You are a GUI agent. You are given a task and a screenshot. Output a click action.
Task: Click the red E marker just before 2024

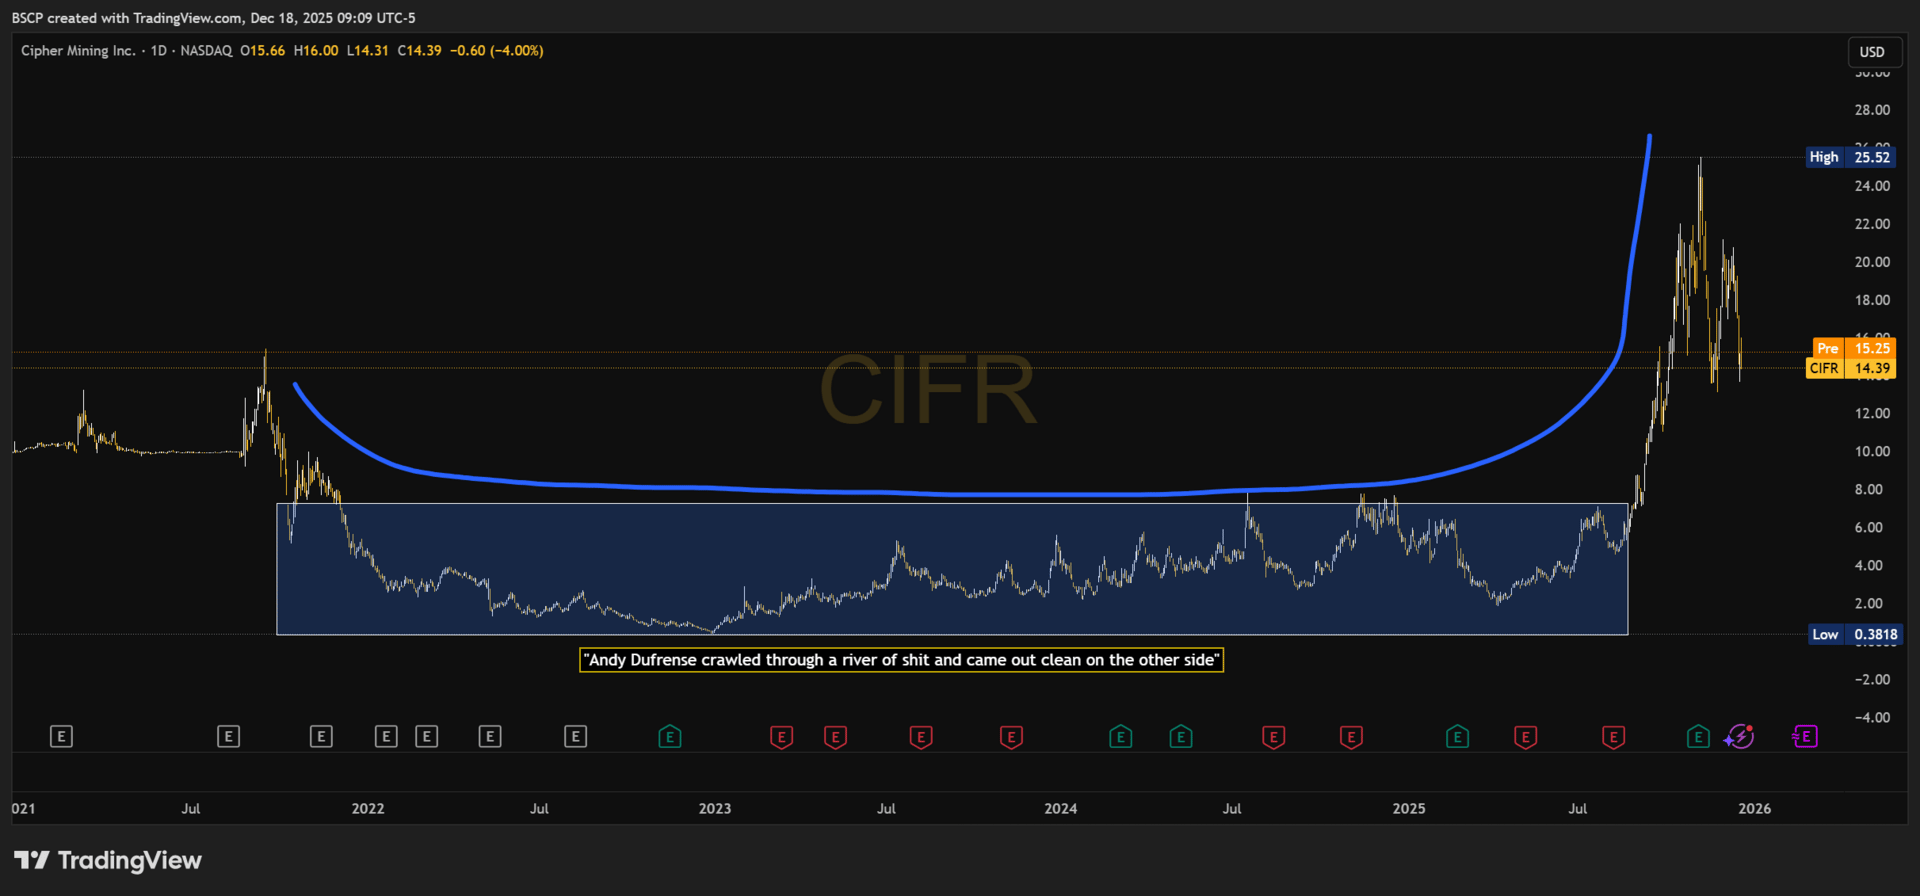[1011, 737]
